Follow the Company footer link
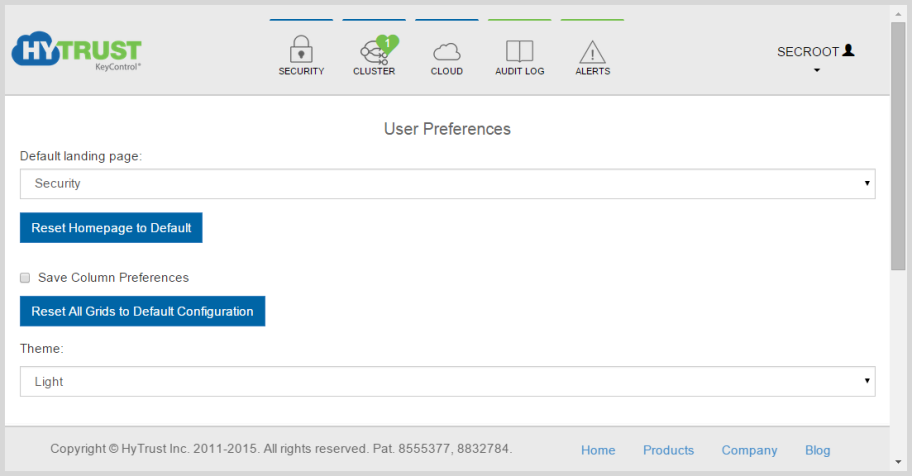The height and width of the screenshot is (476, 912). point(749,450)
